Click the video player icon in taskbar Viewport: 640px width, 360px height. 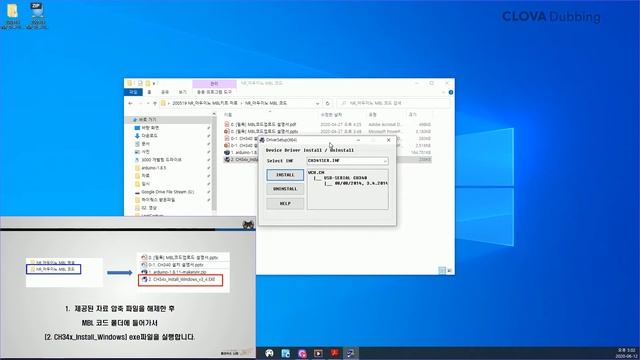(x=318, y=353)
